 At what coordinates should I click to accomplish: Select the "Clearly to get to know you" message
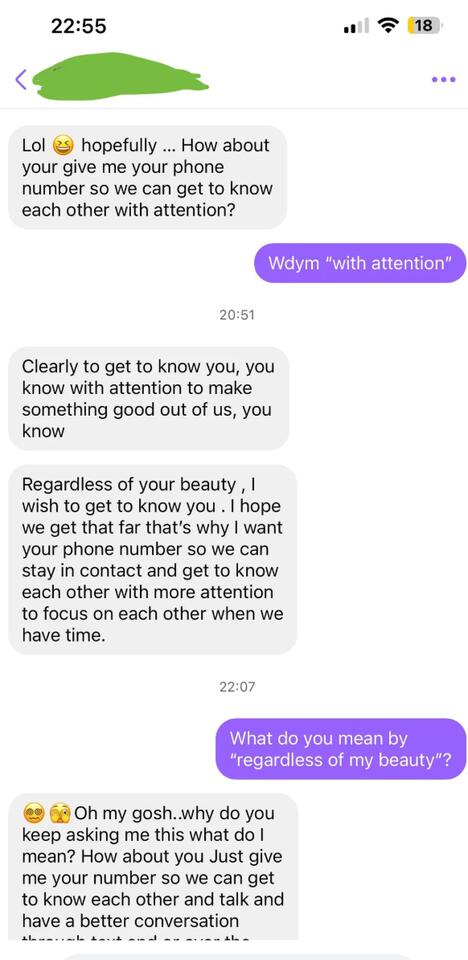(x=149, y=399)
